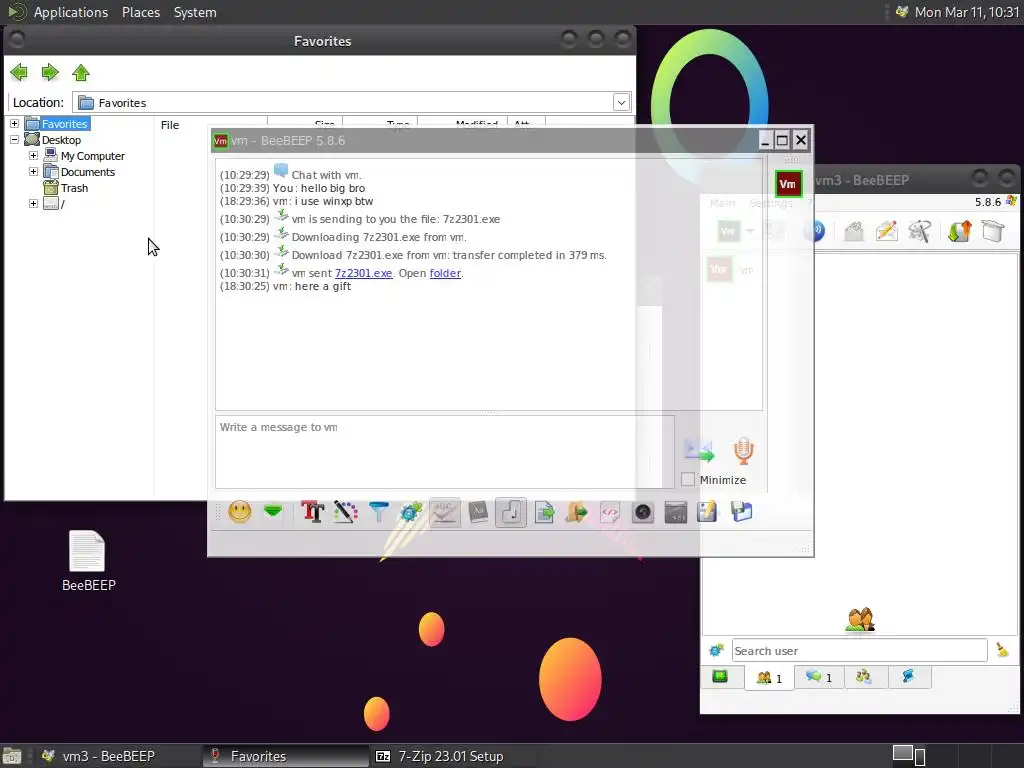Screen dimensions: 1024x768
Task: Toggle the music note beep icon
Action: [x=511, y=511]
